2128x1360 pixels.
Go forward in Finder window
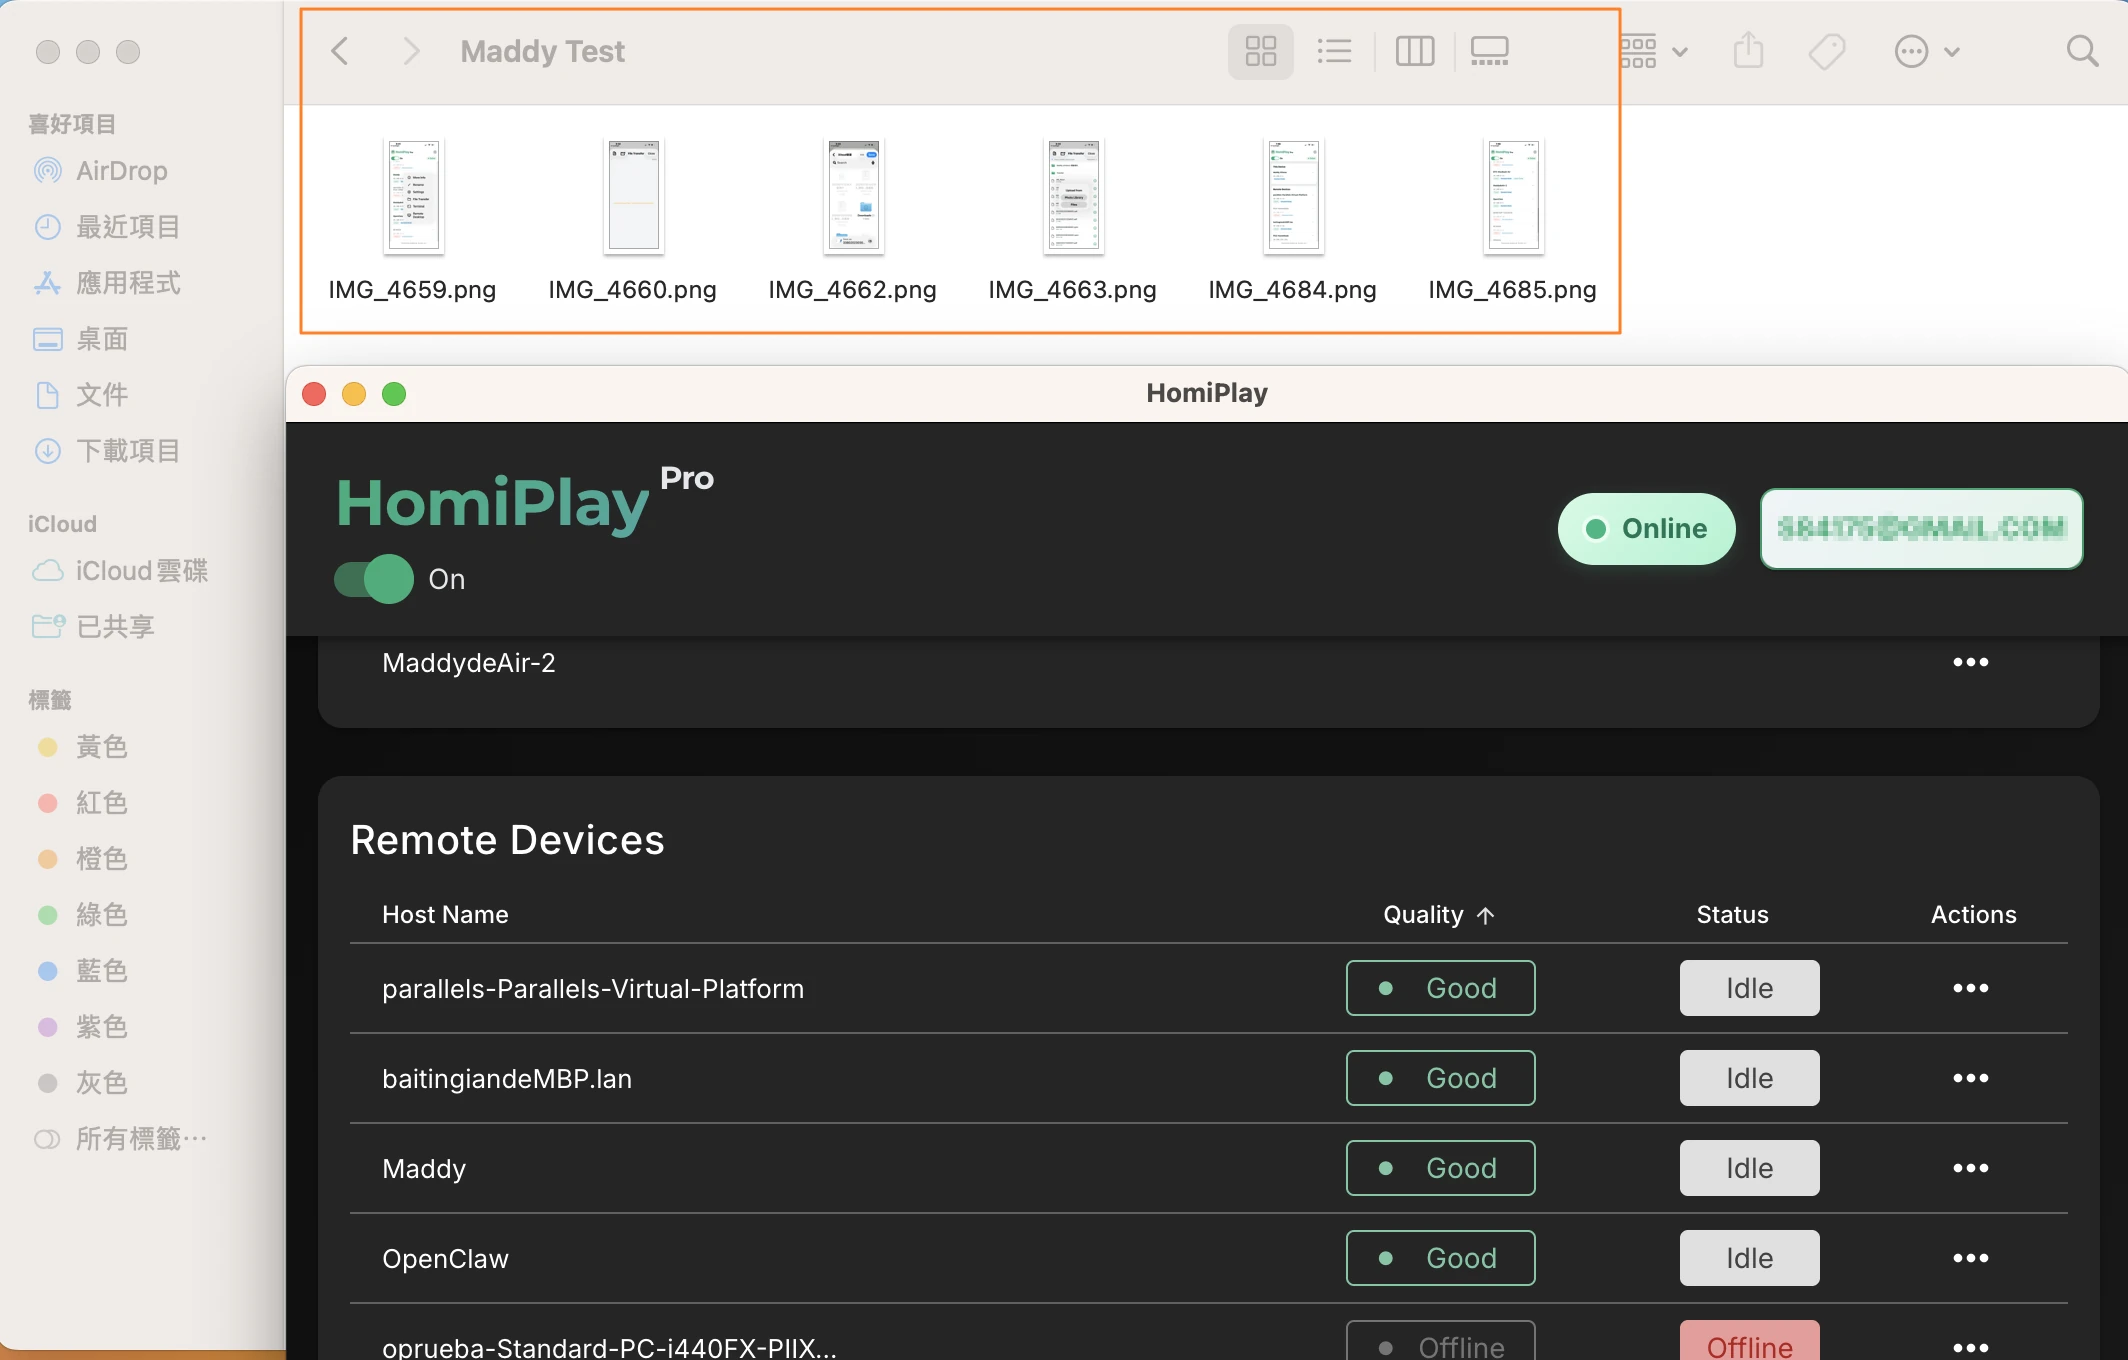pyautogui.click(x=410, y=51)
